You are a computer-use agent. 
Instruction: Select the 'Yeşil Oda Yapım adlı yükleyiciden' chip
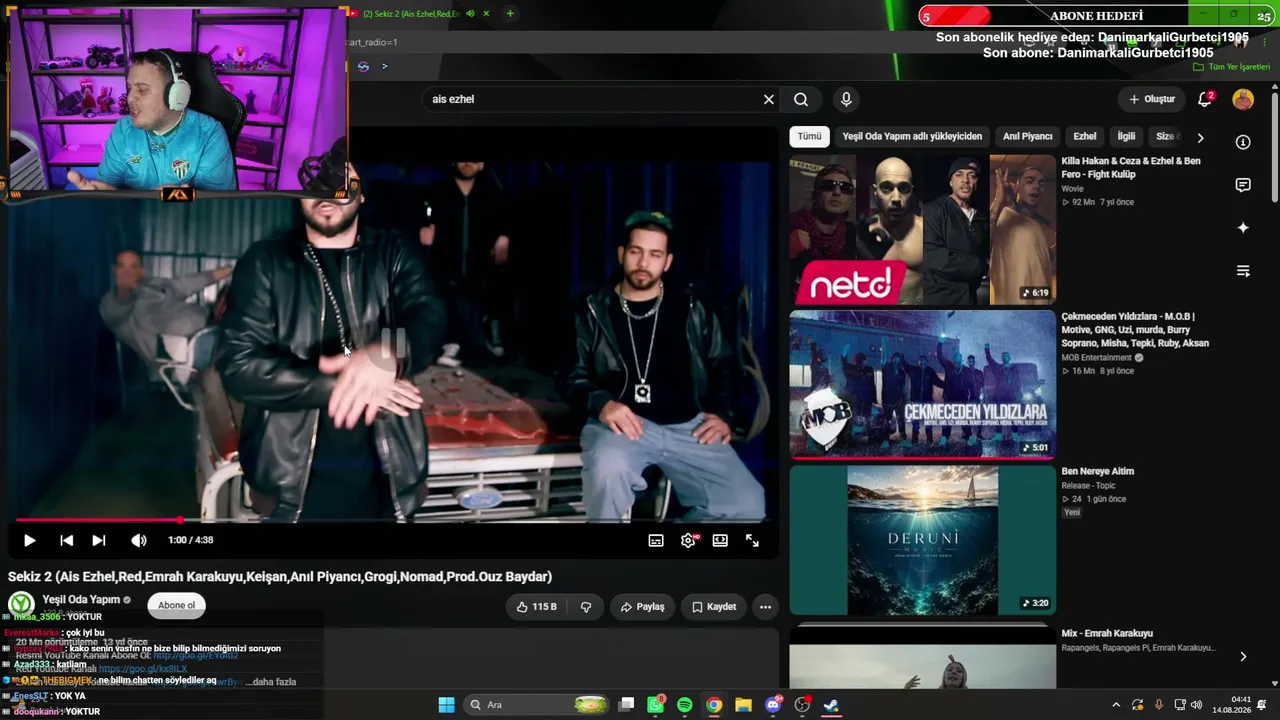(912, 136)
